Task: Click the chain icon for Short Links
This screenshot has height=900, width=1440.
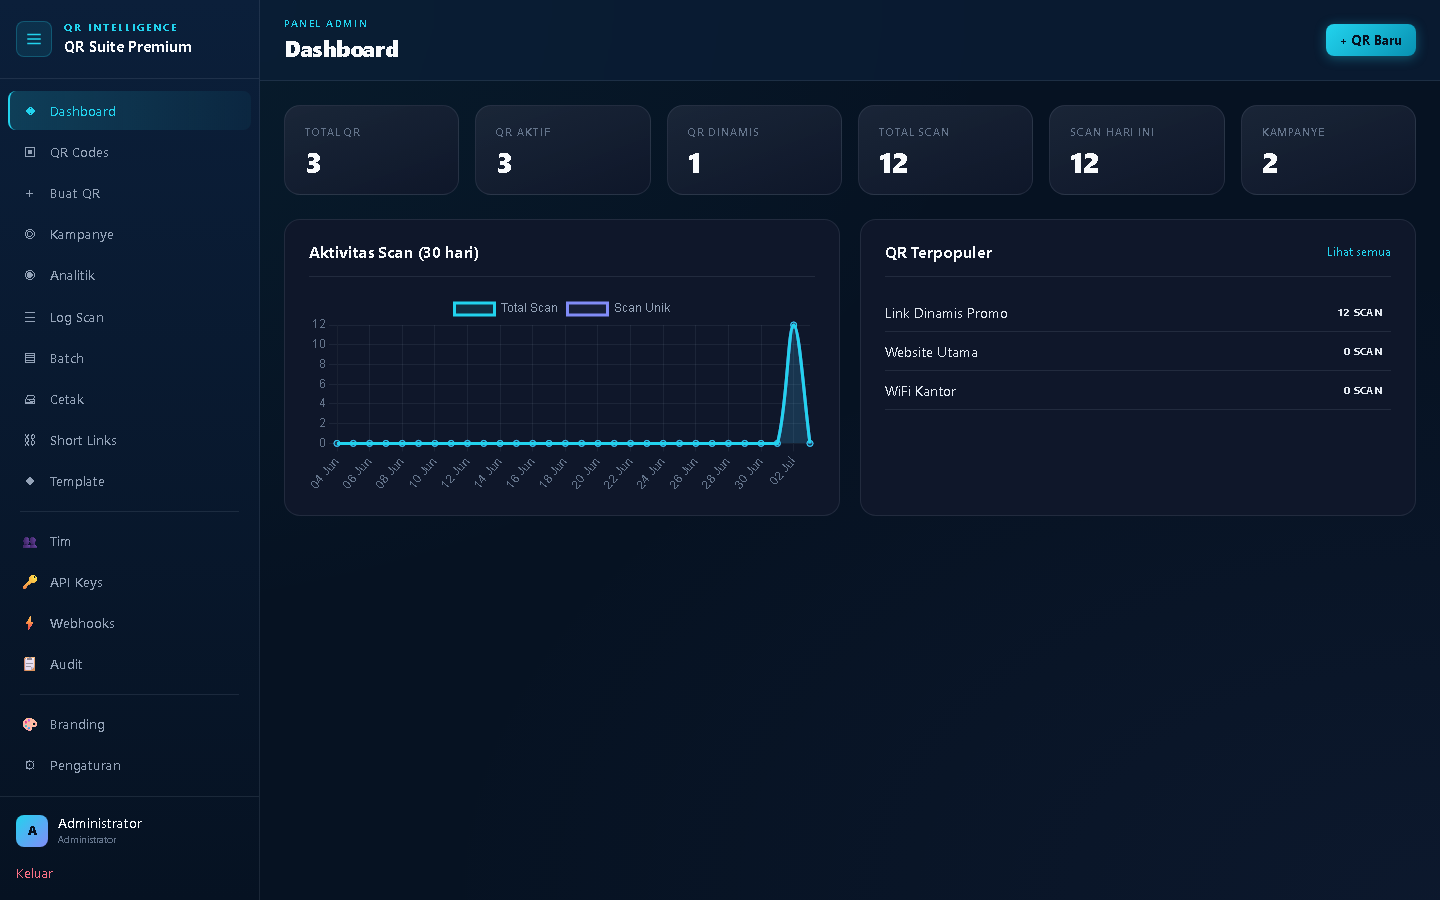Action: tap(30, 440)
